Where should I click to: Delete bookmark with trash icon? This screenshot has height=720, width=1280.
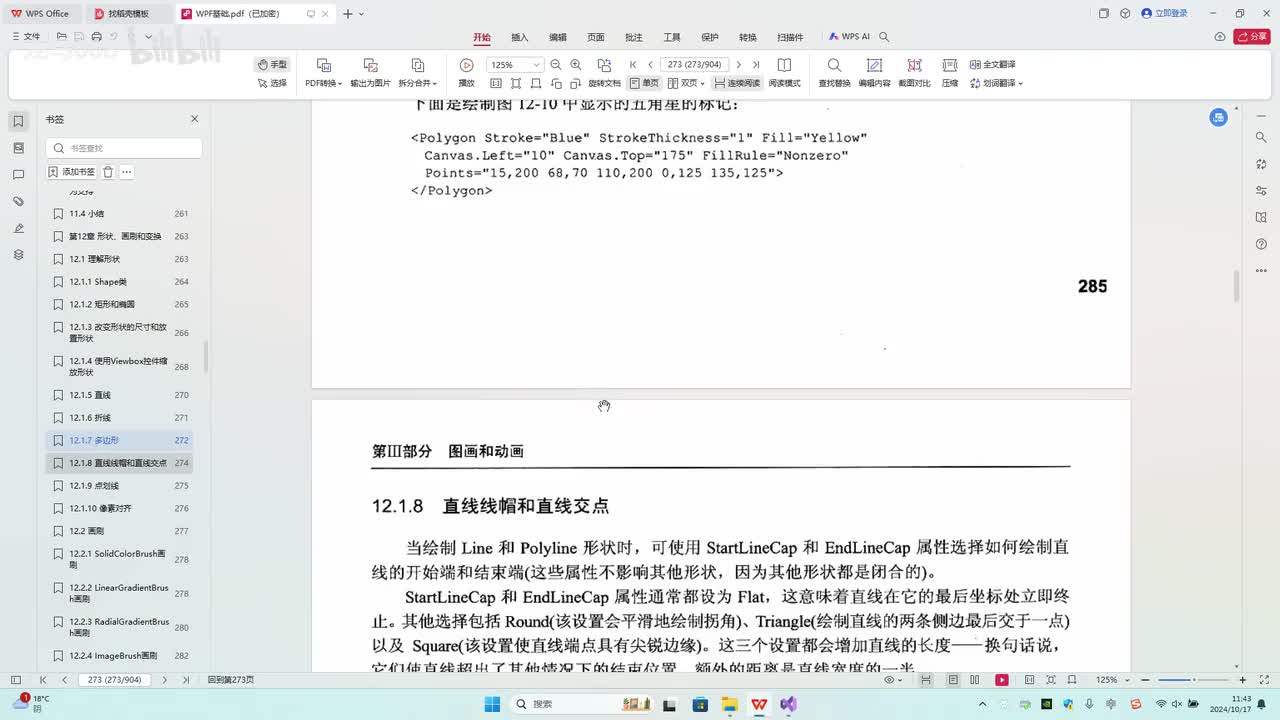click(x=108, y=172)
